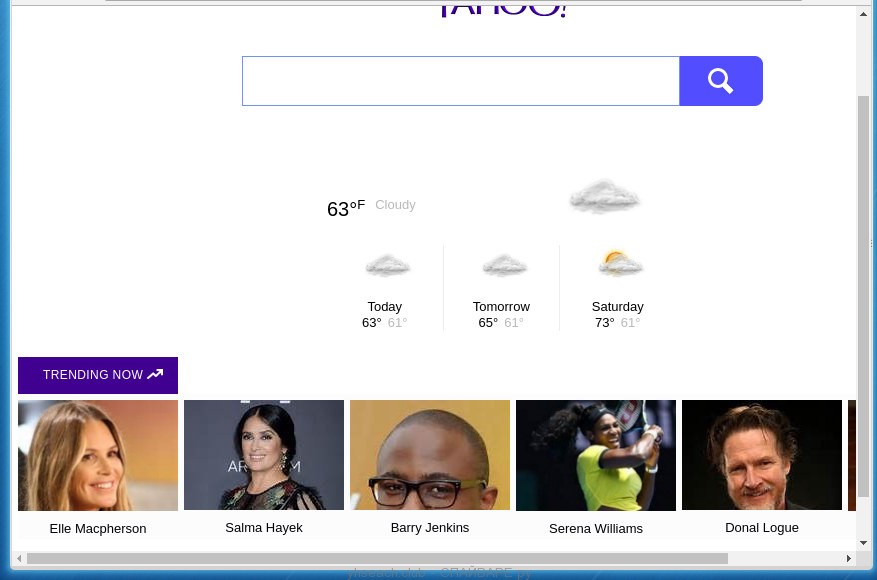Click Tomorrow's cloudy weather icon
This screenshot has height=580, width=877.
(504, 266)
